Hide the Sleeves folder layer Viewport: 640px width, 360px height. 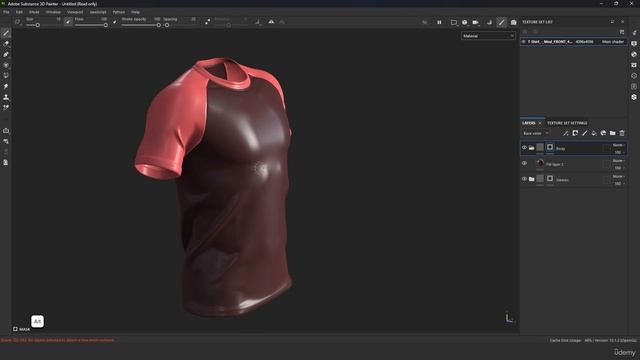pos(524,179)
